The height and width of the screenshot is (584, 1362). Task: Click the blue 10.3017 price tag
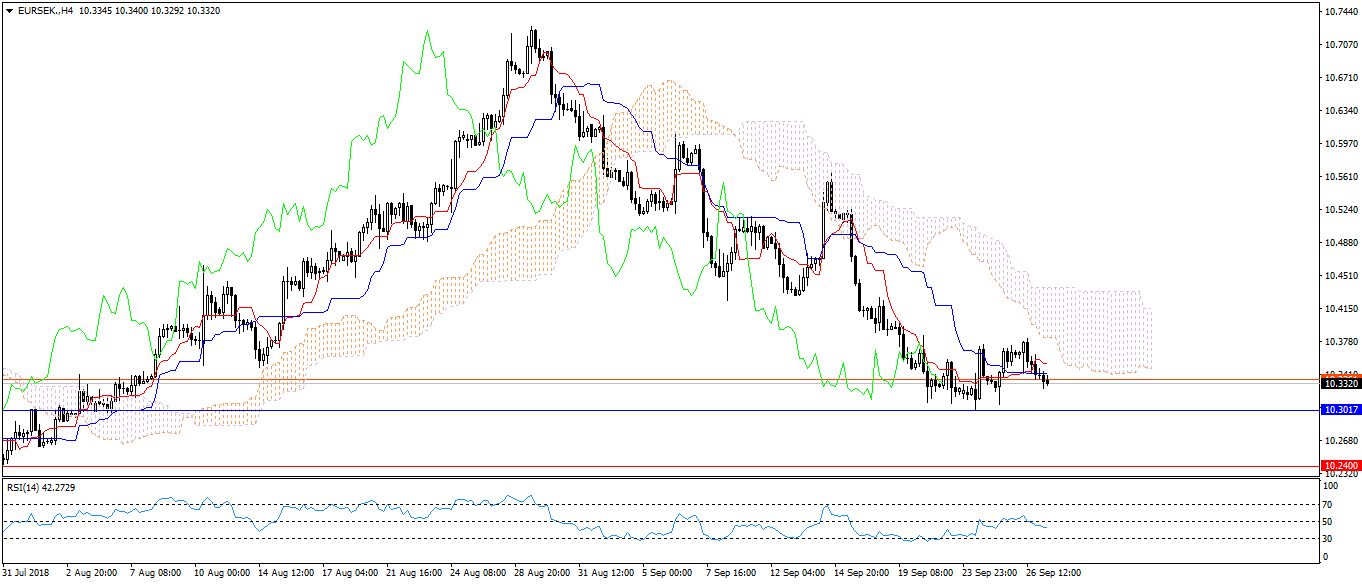pos(1340,410)
